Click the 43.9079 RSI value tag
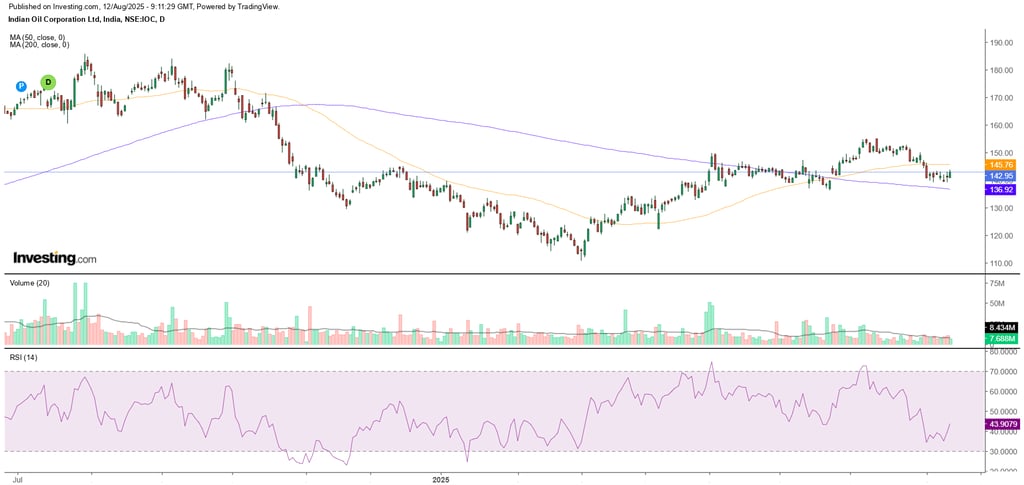Viewport: 1024px width, 485px height. pos(1000,424)
